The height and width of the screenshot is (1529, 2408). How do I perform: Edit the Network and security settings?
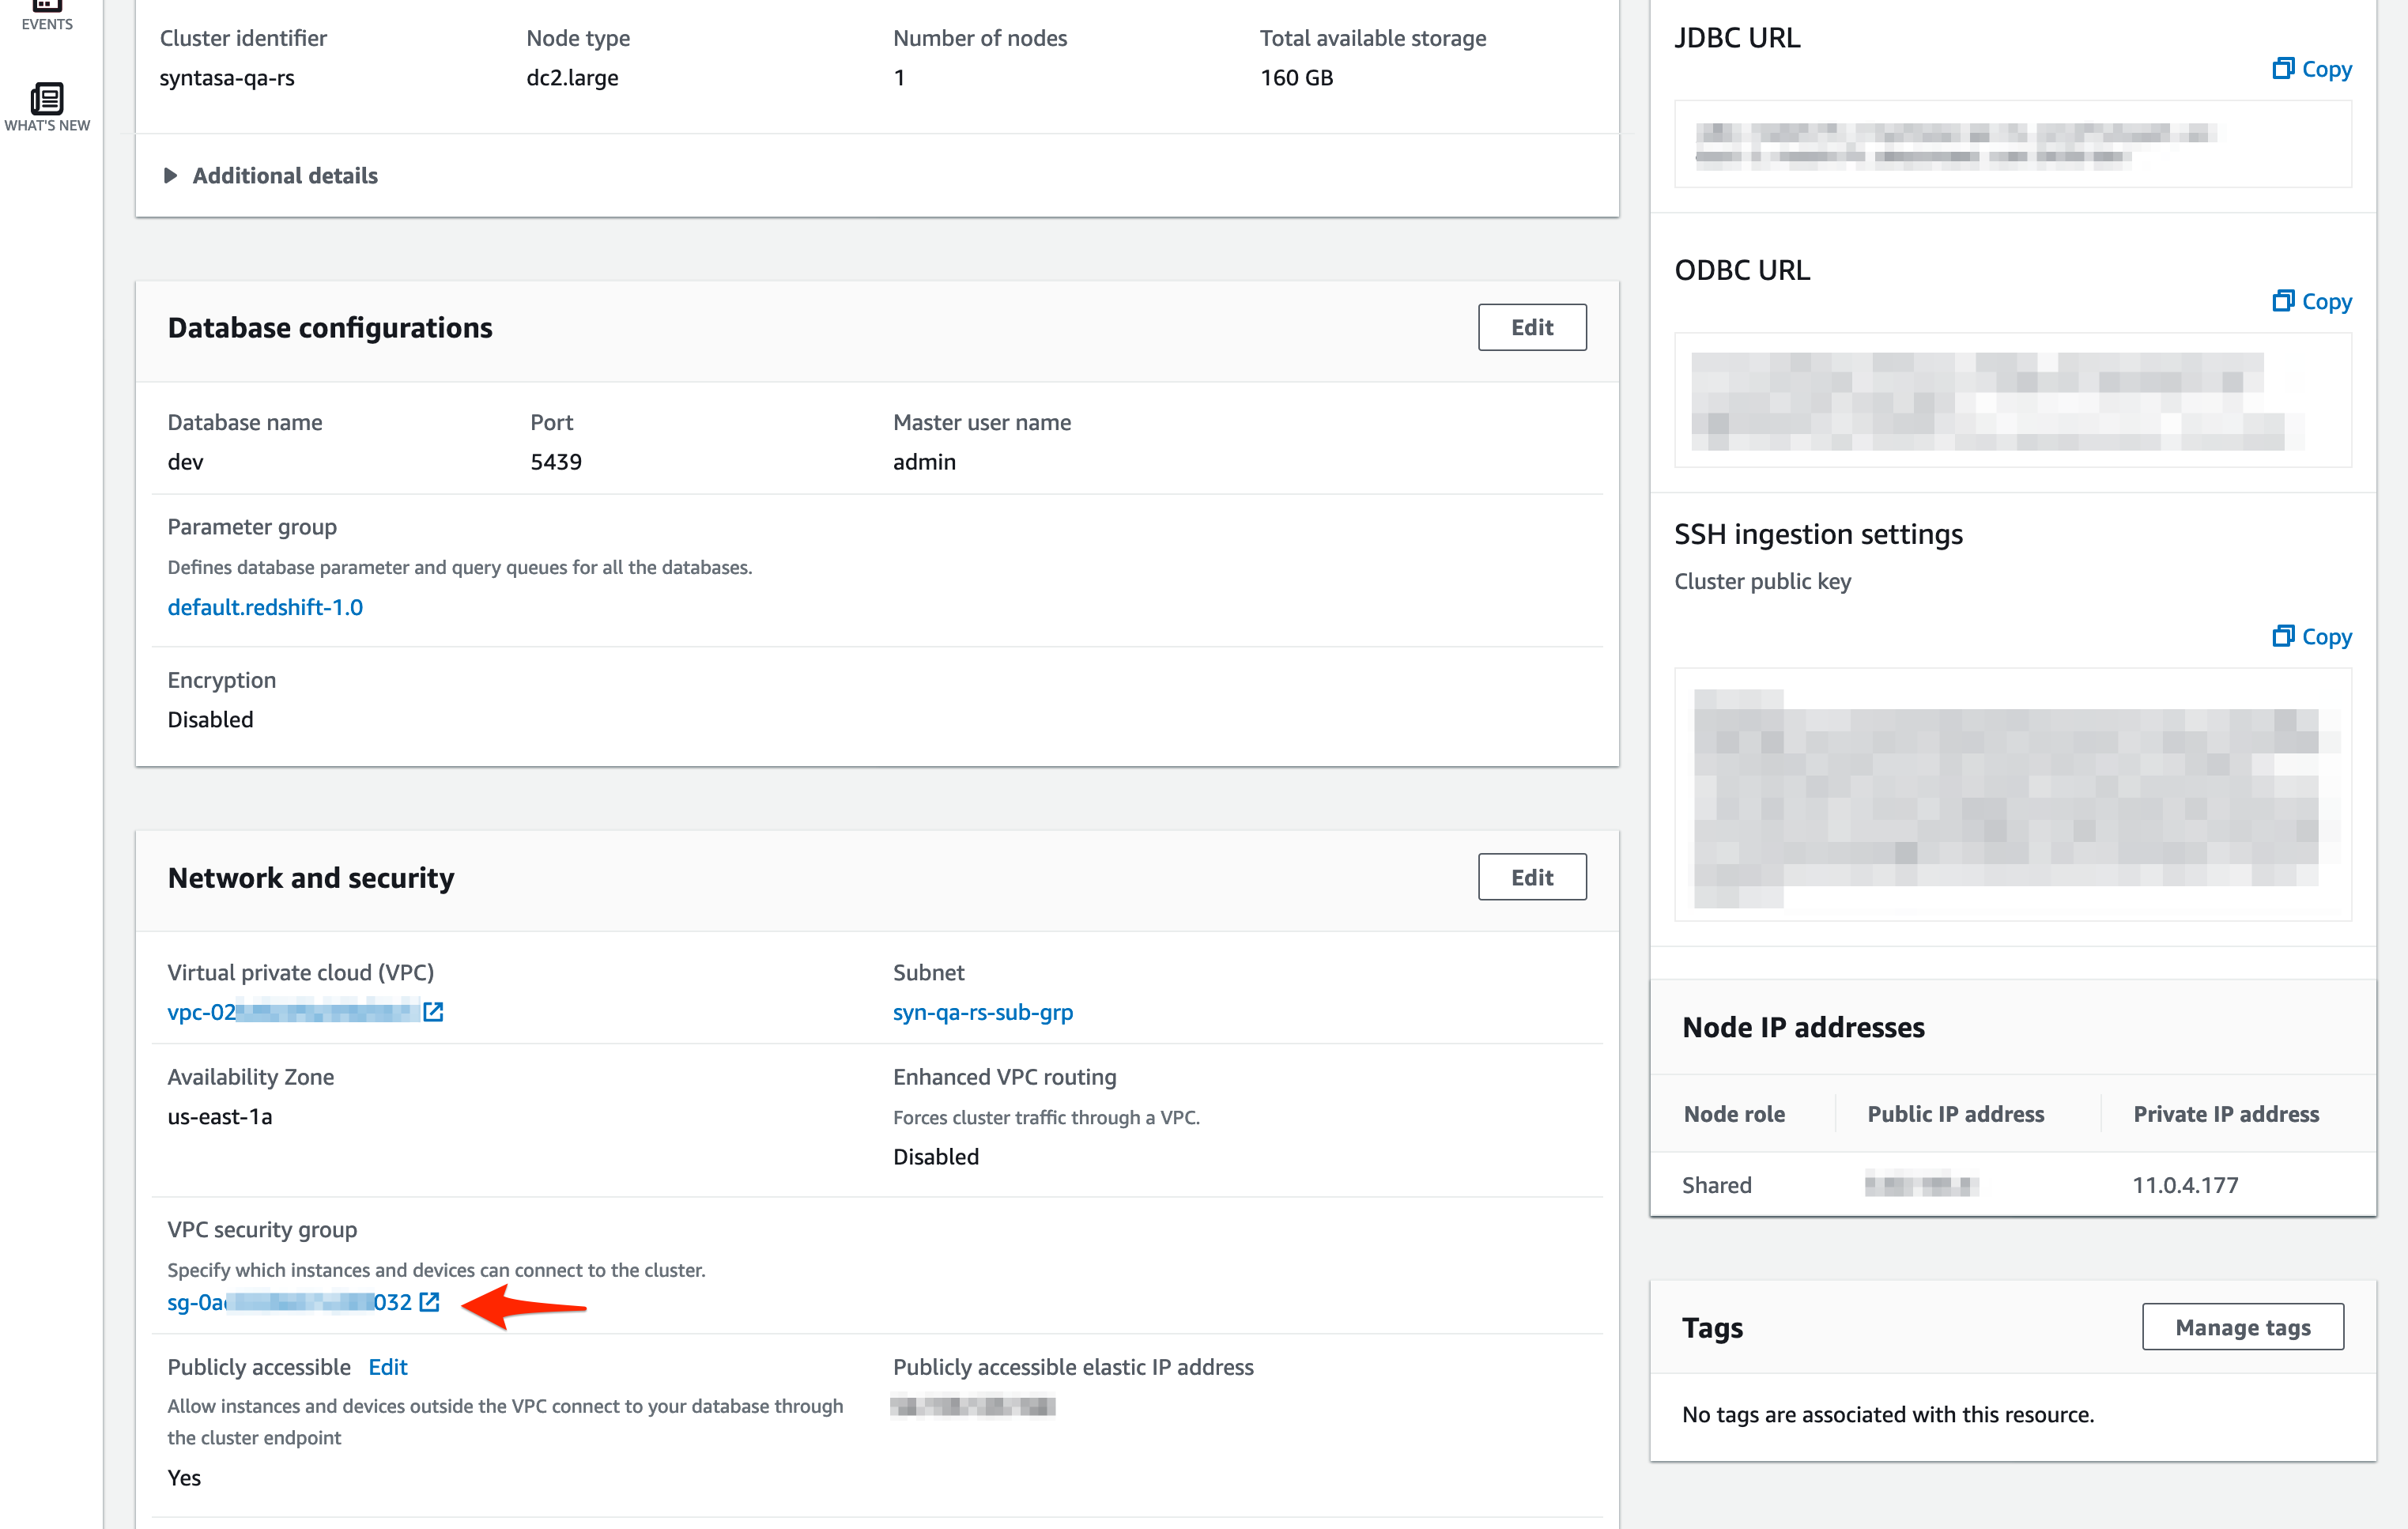click(1531, 877)
